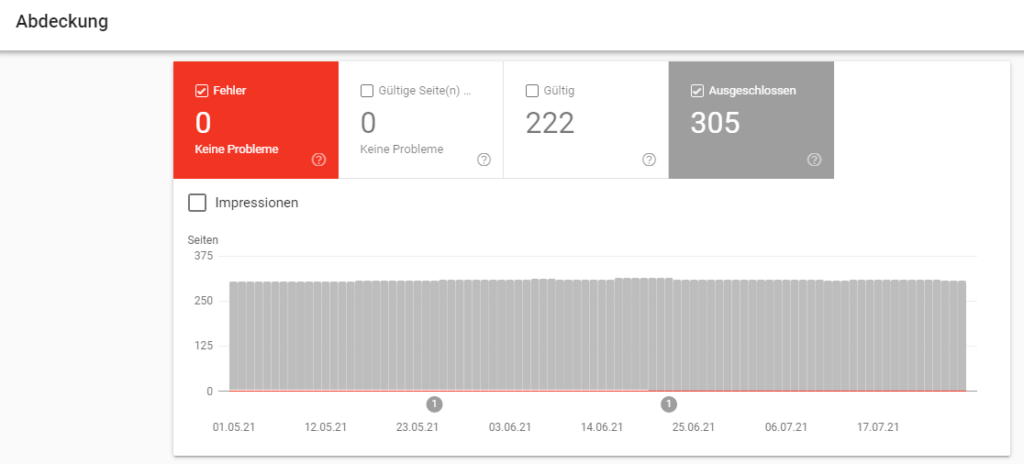Uncheck the Fehler checkbox
The width and height of the screenshot is (1024, 464).
[x=201, y=90]
